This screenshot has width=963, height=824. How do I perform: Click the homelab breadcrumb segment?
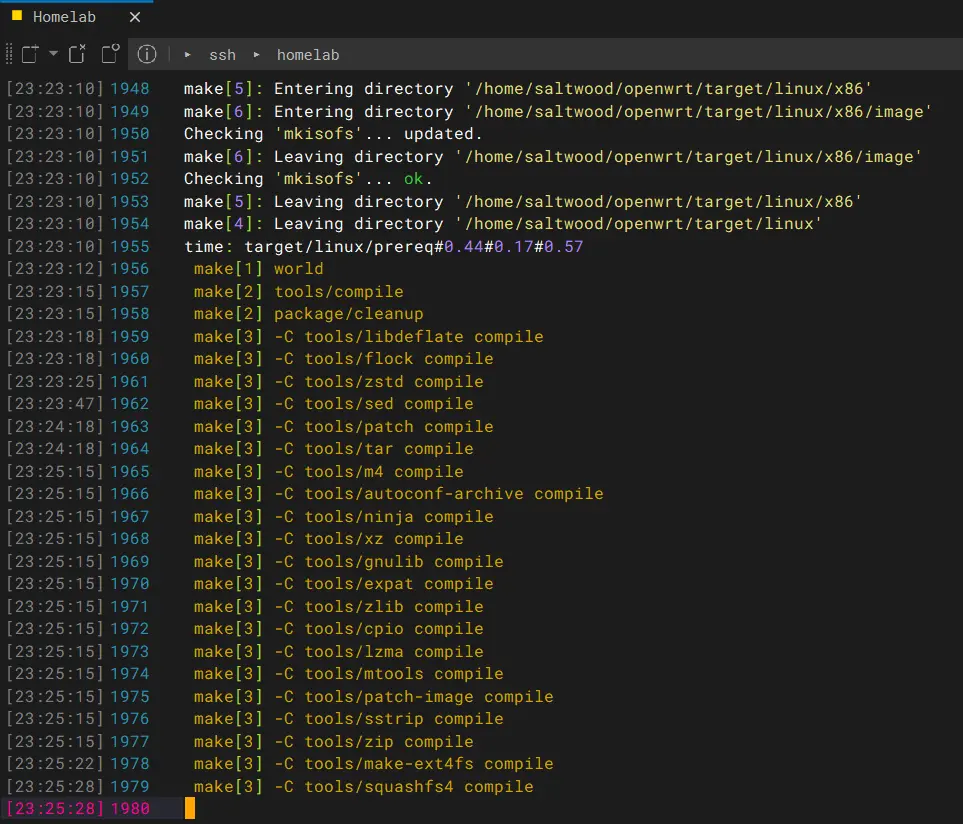pyautogui.click(x=307, y=55)
